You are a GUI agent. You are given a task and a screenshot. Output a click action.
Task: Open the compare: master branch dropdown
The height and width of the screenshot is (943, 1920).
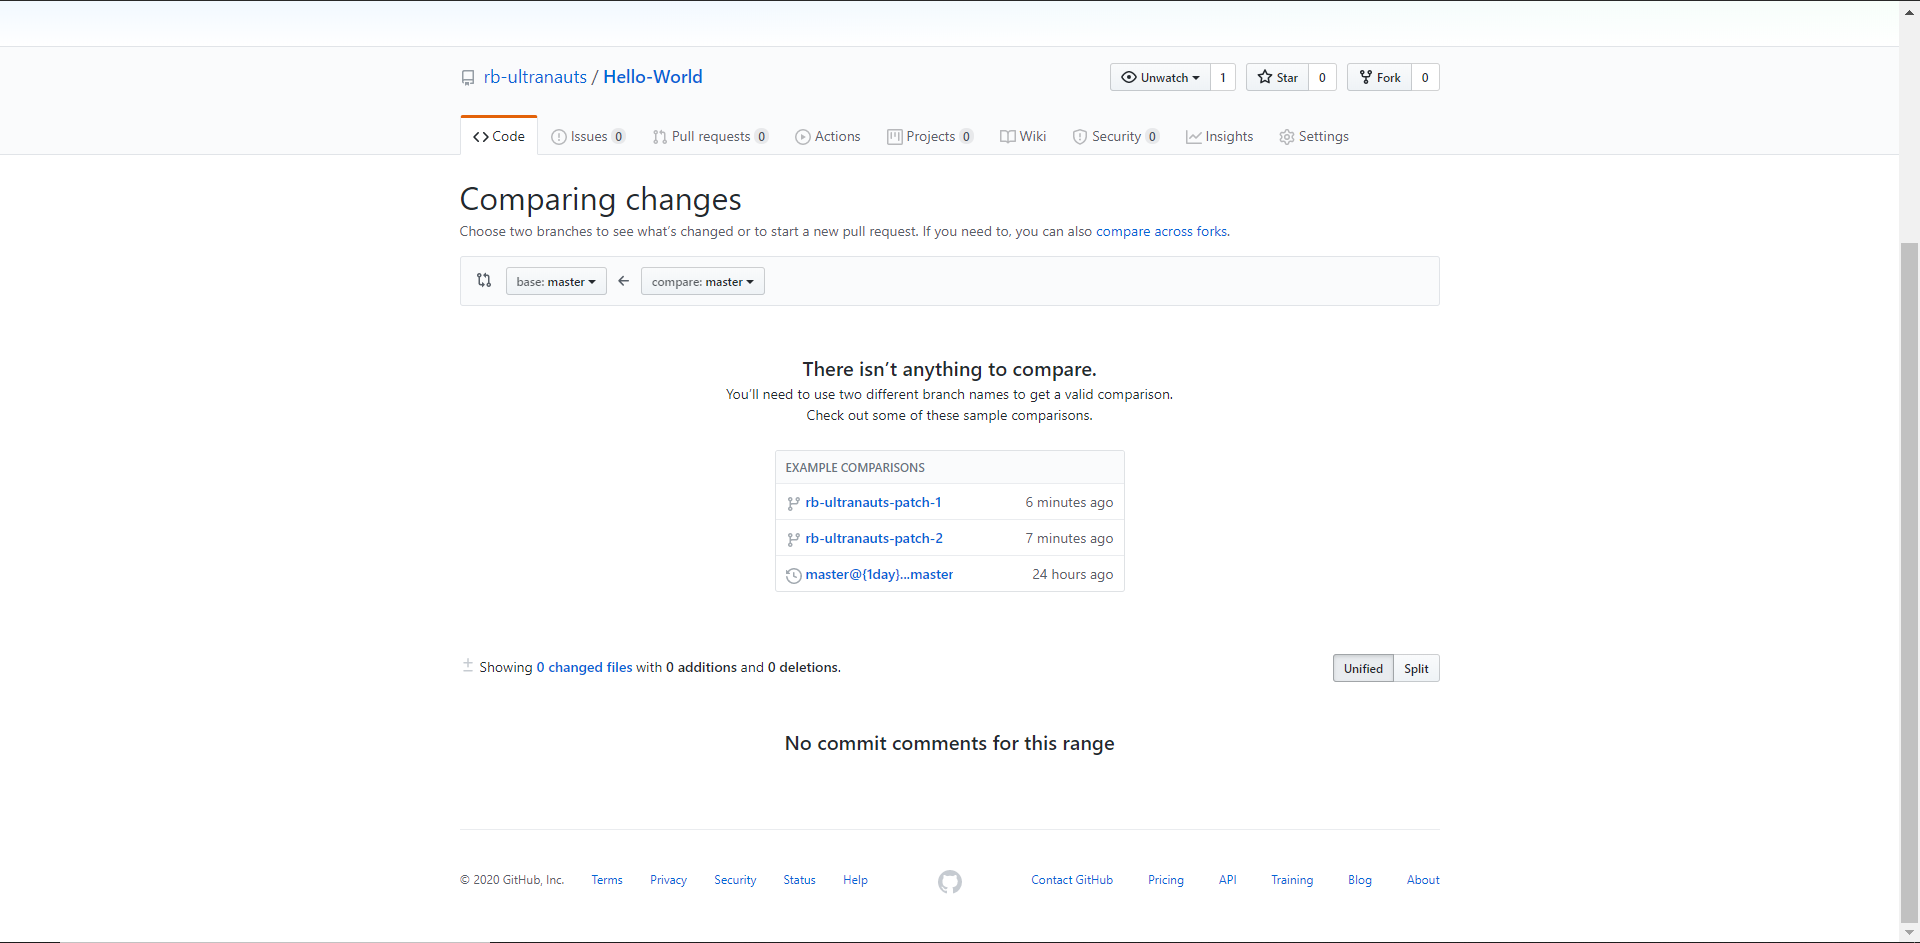coord(703,282)
